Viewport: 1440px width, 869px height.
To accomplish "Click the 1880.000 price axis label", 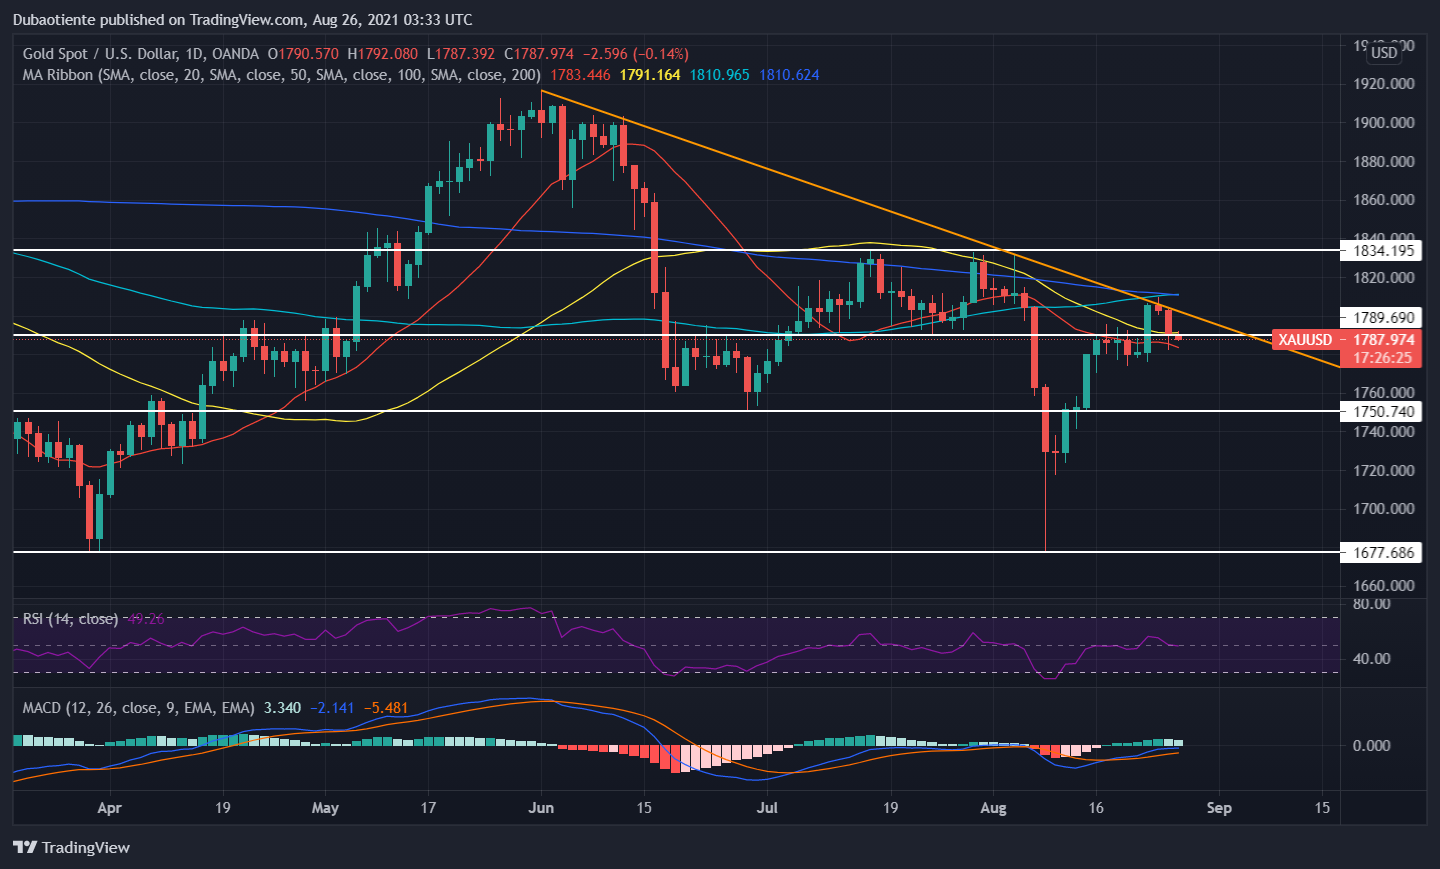I will 1384,162.
